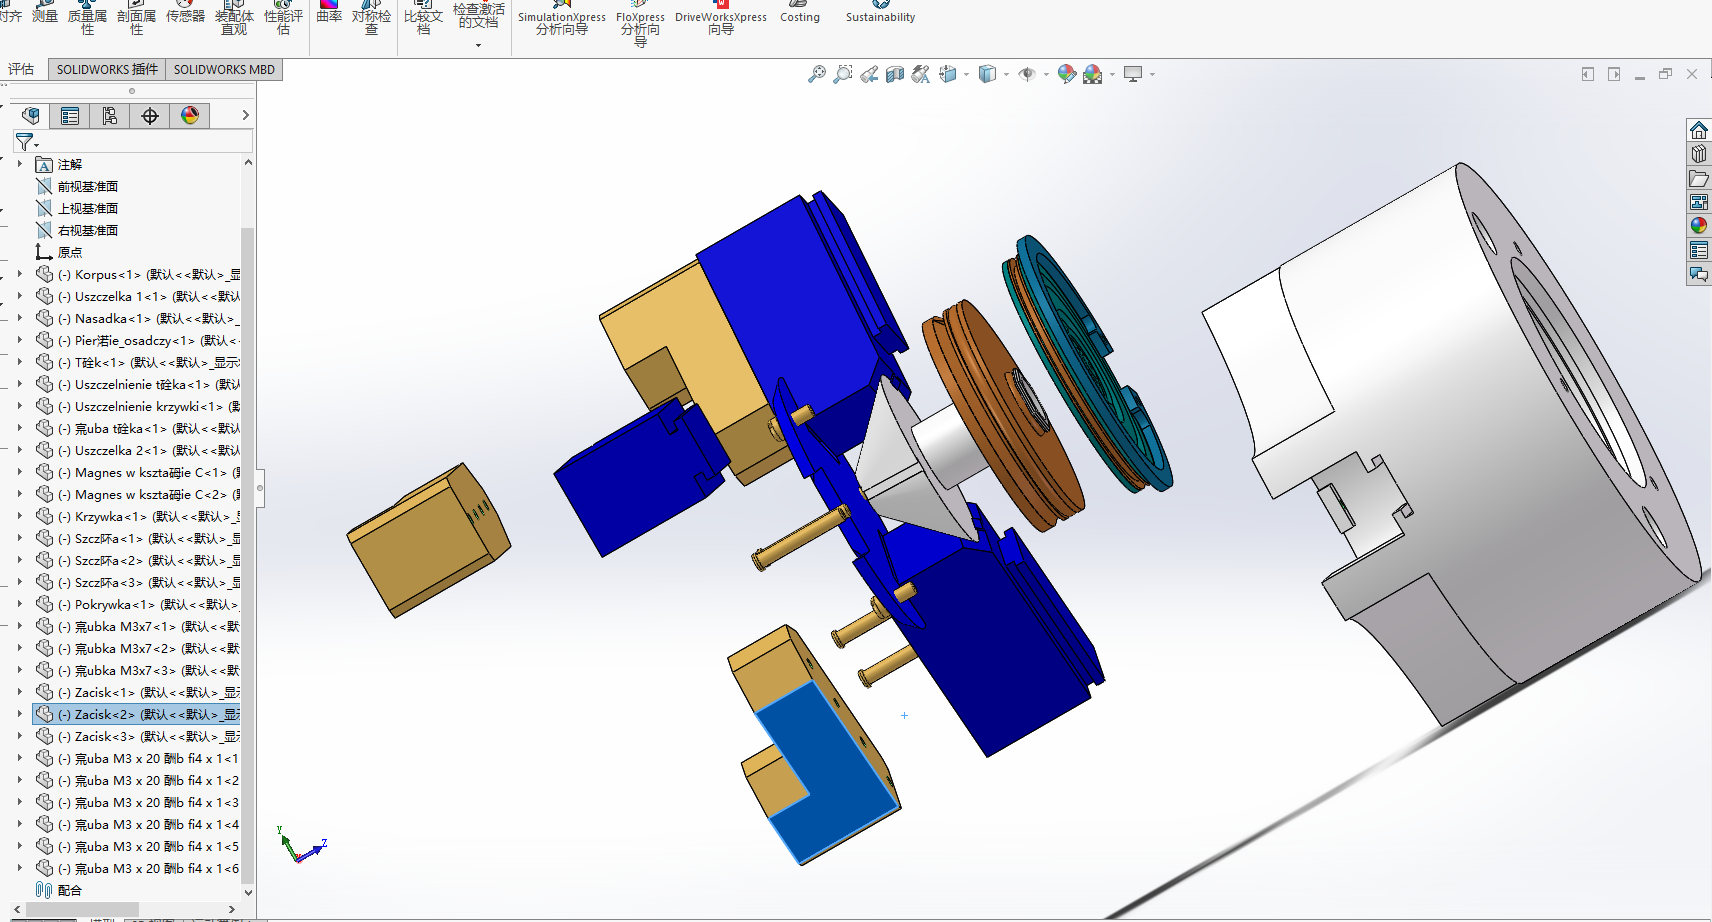Click the panel collapse handle on tree edge

260,488
